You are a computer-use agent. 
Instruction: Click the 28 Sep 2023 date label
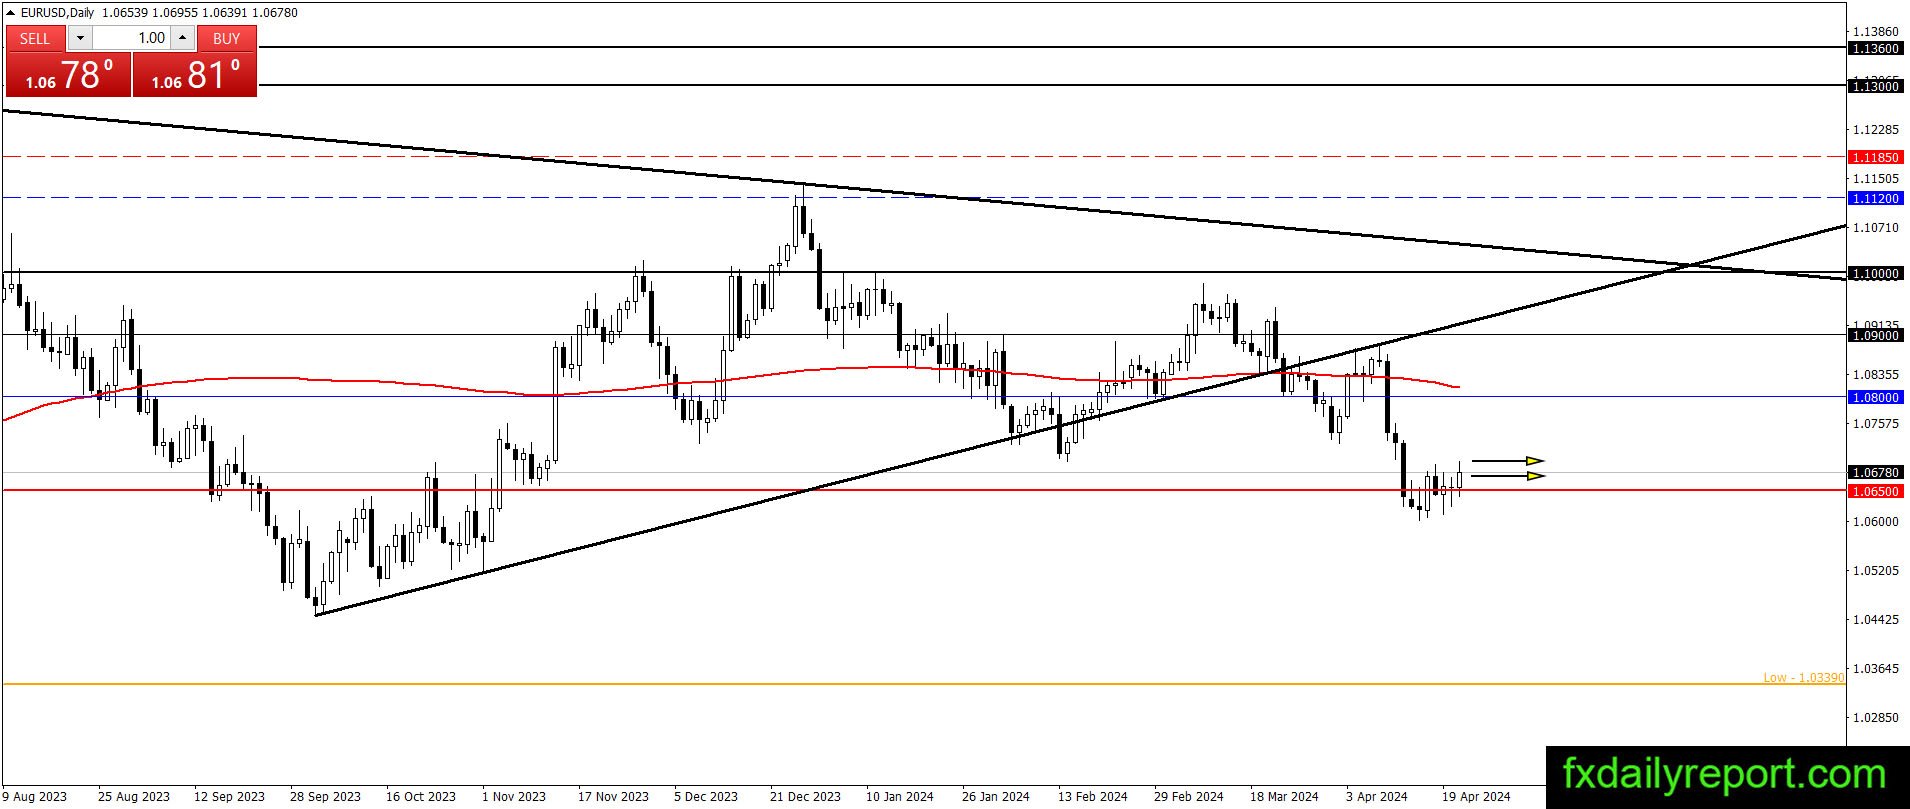pyautogui.click(x=325, y=797)
